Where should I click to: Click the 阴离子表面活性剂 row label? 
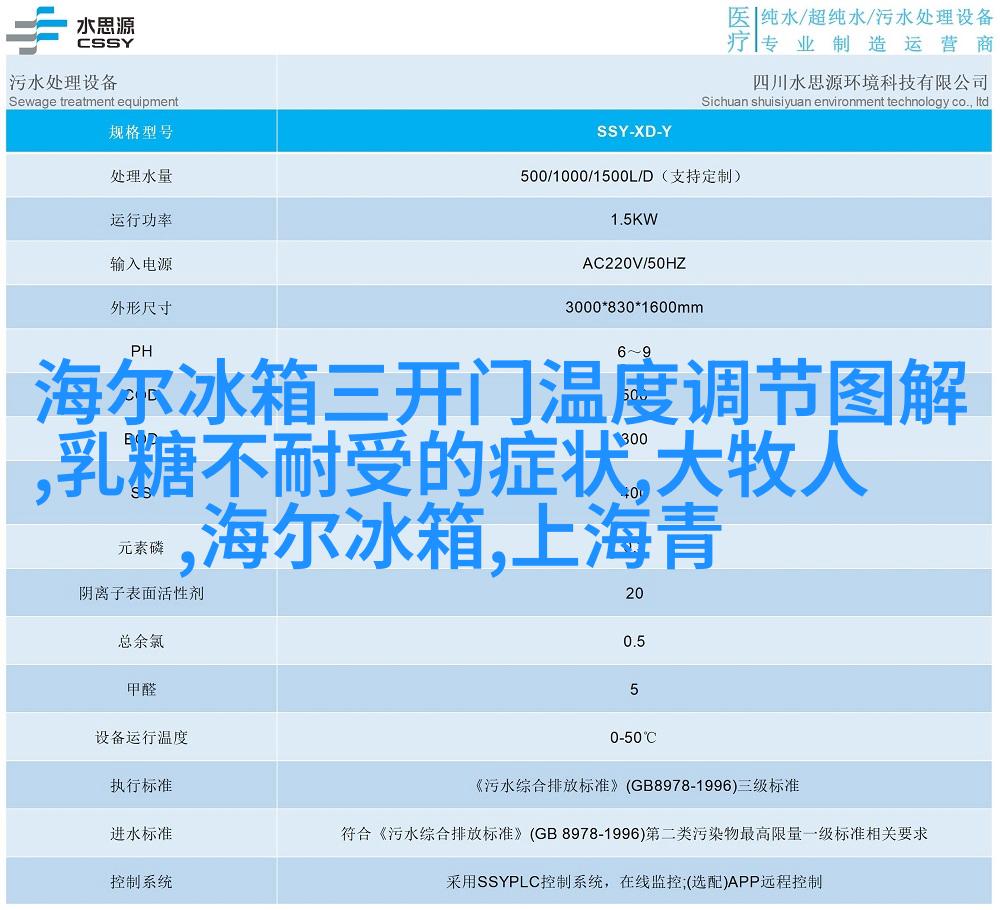141,593
